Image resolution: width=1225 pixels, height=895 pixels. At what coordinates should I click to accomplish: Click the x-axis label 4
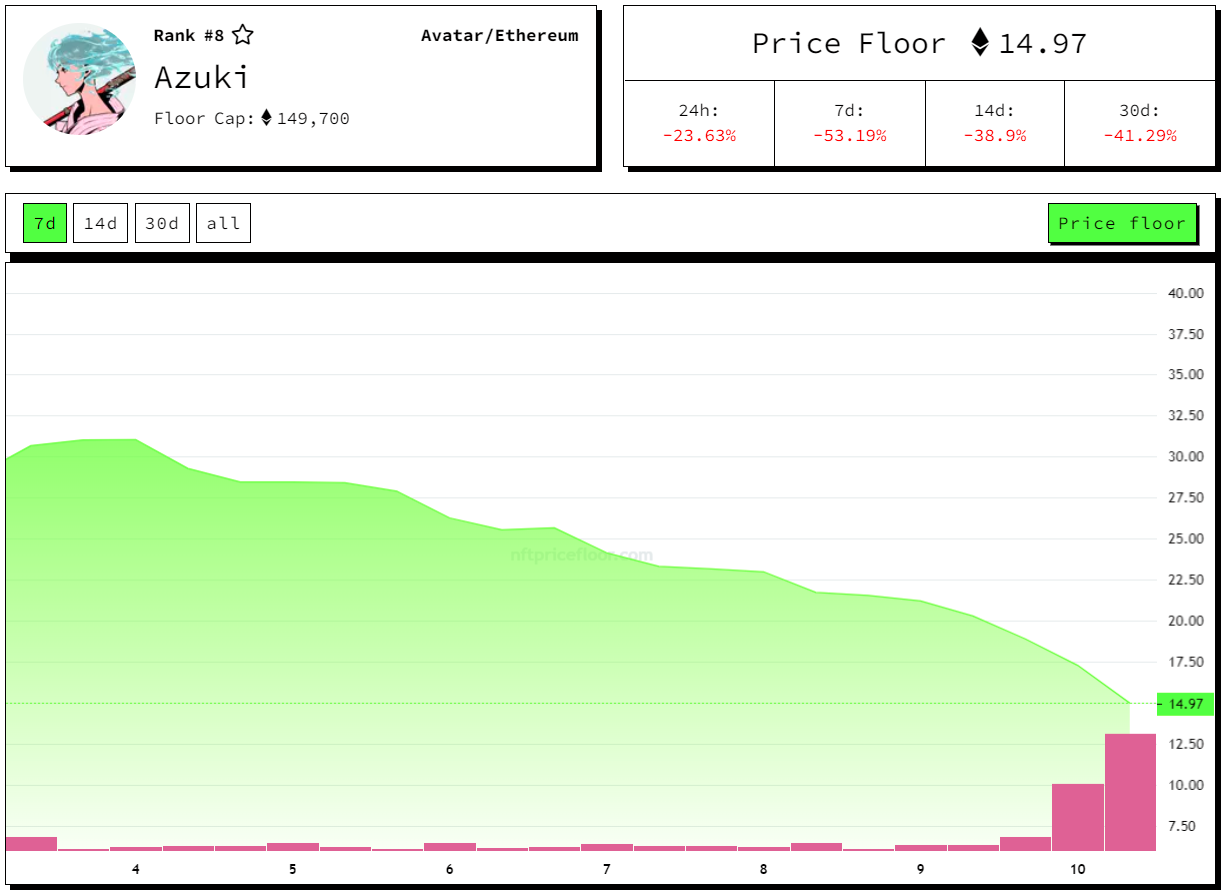point(136,869)
